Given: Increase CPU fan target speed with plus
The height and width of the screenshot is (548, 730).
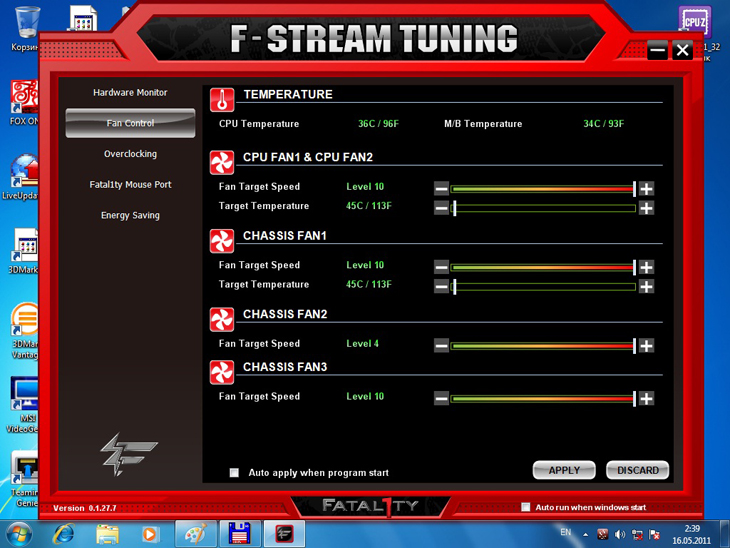Looking at the screenshot, I should [646, 188].
